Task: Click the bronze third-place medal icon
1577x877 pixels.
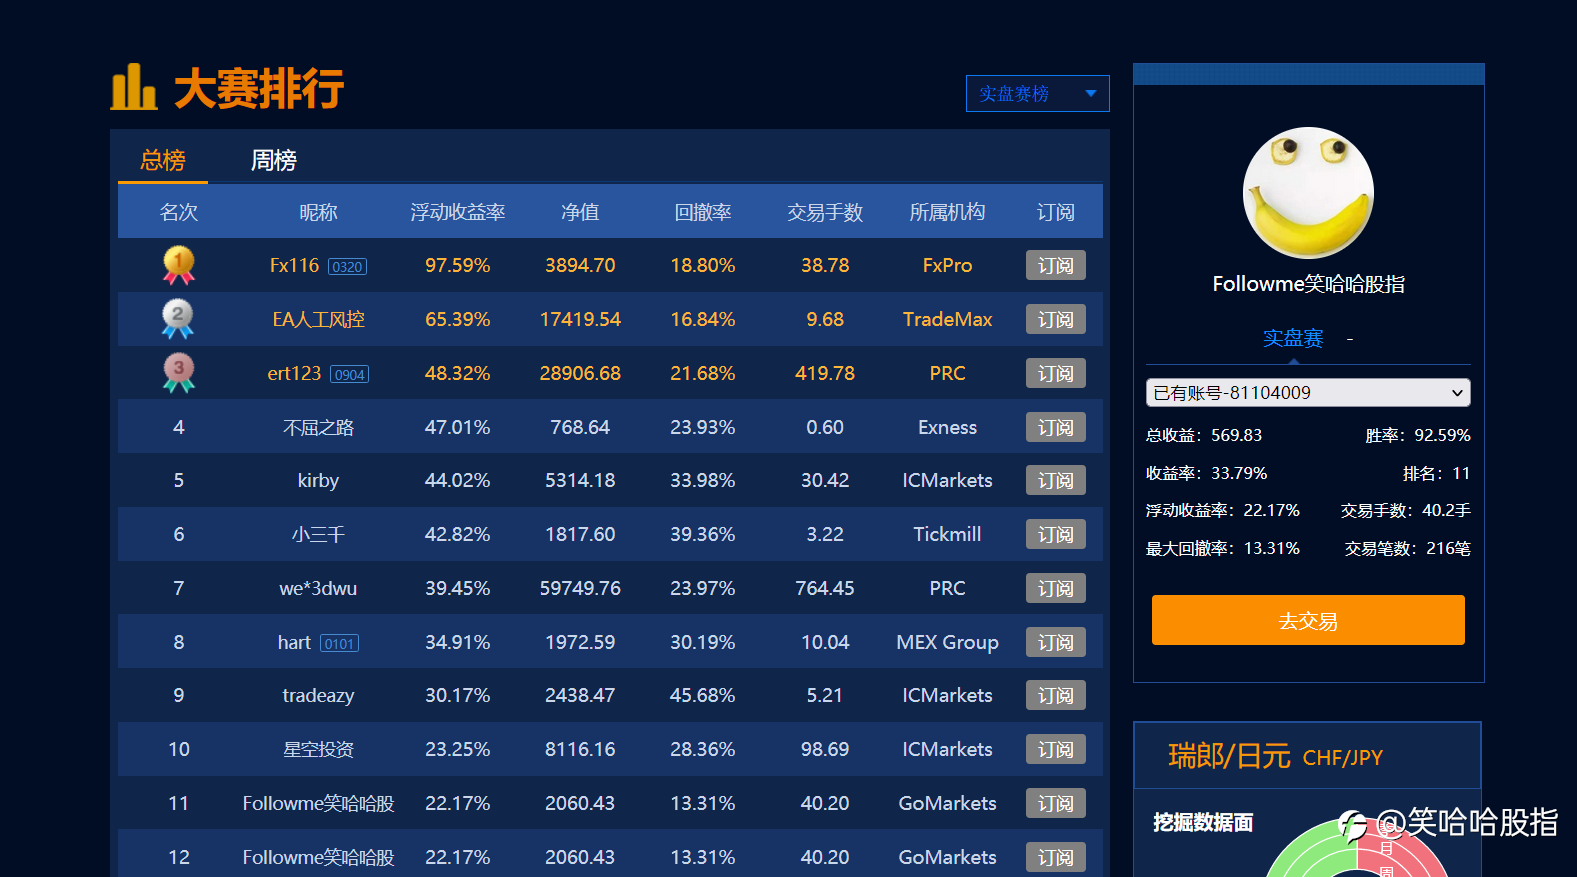Action: [x=179, y=373]
